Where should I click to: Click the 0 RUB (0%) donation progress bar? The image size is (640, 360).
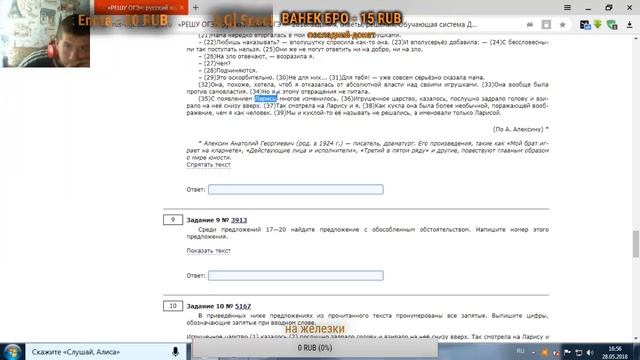[x=315, y=348]
